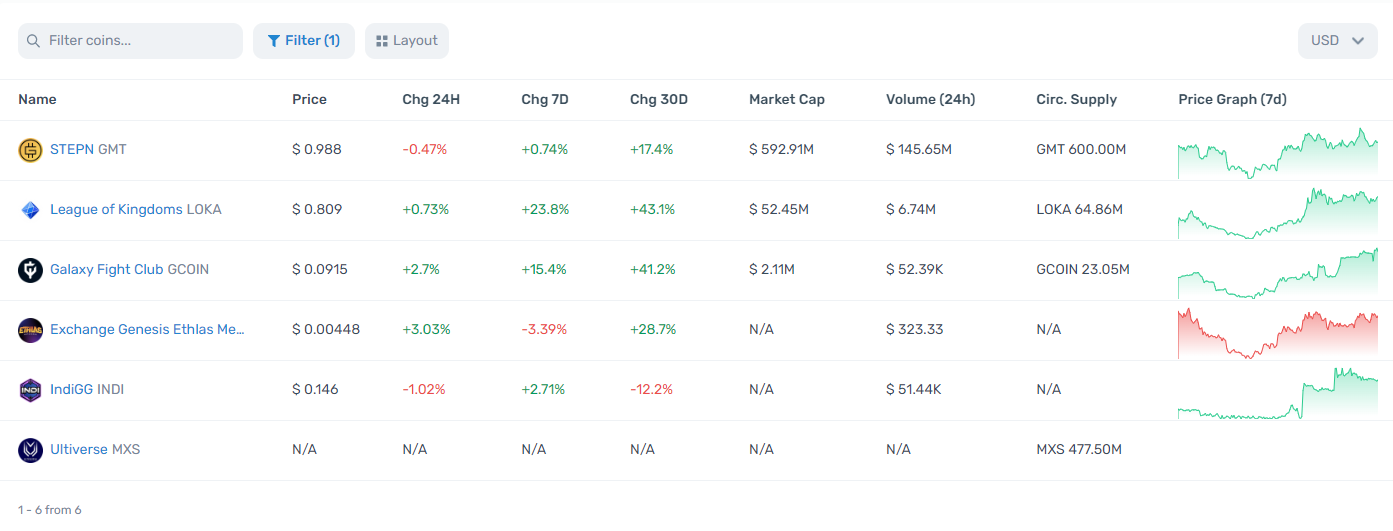Viewport: 1393px width, 531px height.
Task: Click the IndiGG logo icon
Action: tap(30, 390)
